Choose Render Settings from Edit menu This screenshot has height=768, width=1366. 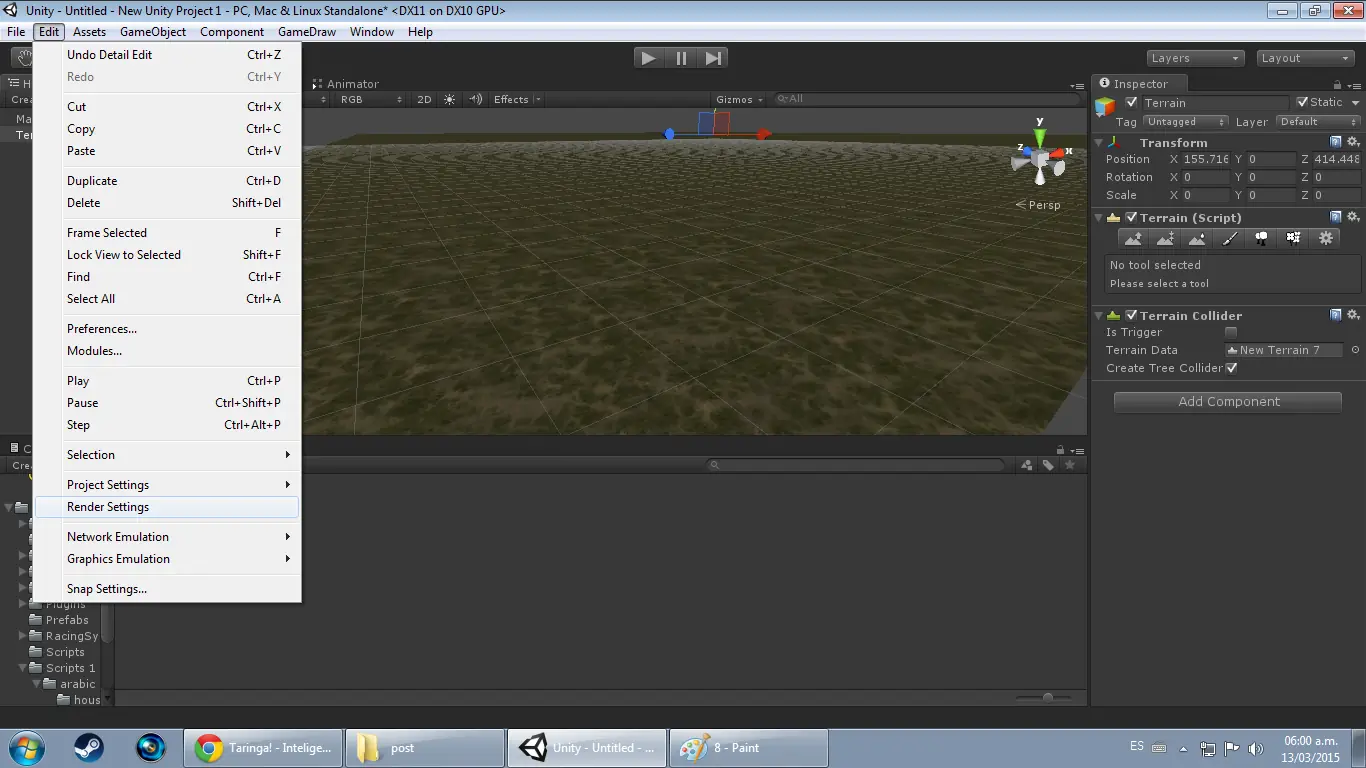click(x=167, y=507)
